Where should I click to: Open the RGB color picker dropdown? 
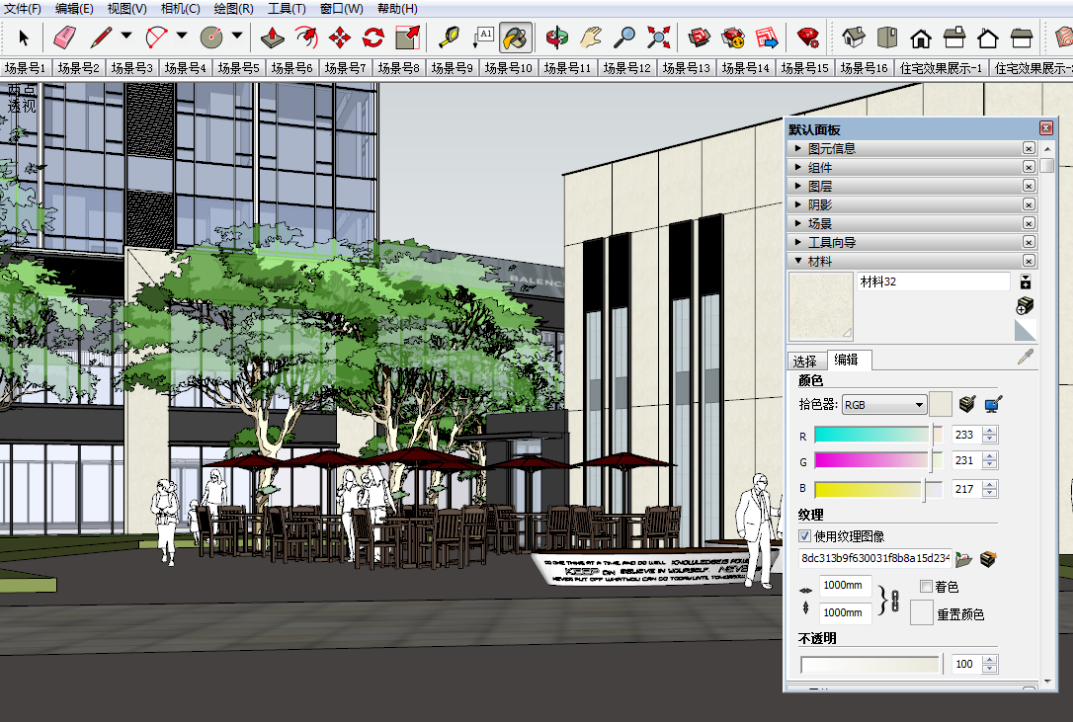(x=884, y=405)
